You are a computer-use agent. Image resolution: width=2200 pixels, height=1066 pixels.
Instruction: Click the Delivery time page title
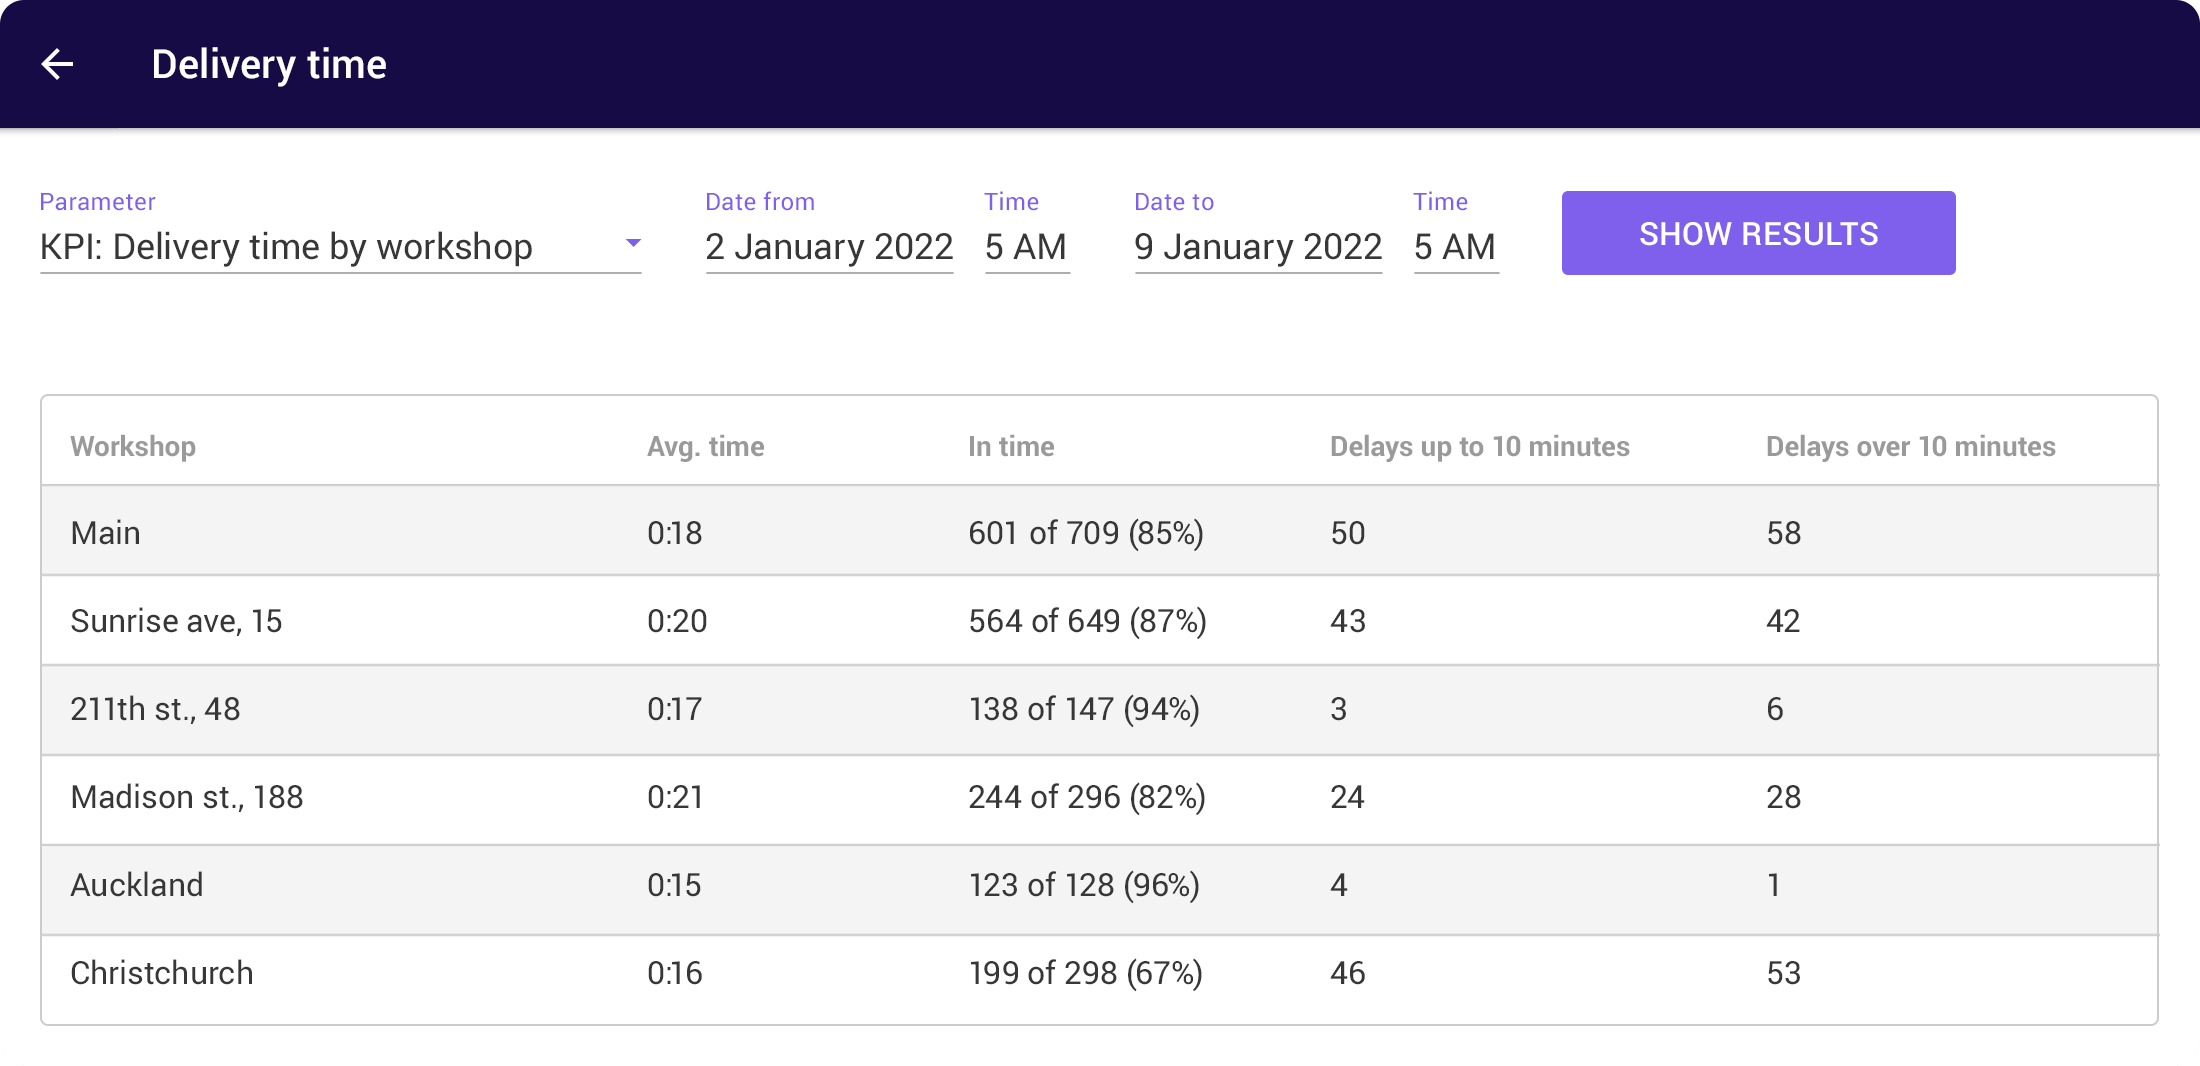tap(269, 64)
